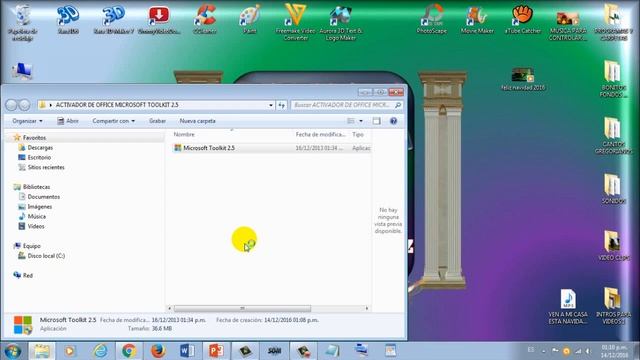Select the CANTOS GREGORIANOS folder
The image size is (640, 360).
coord(613,136)
